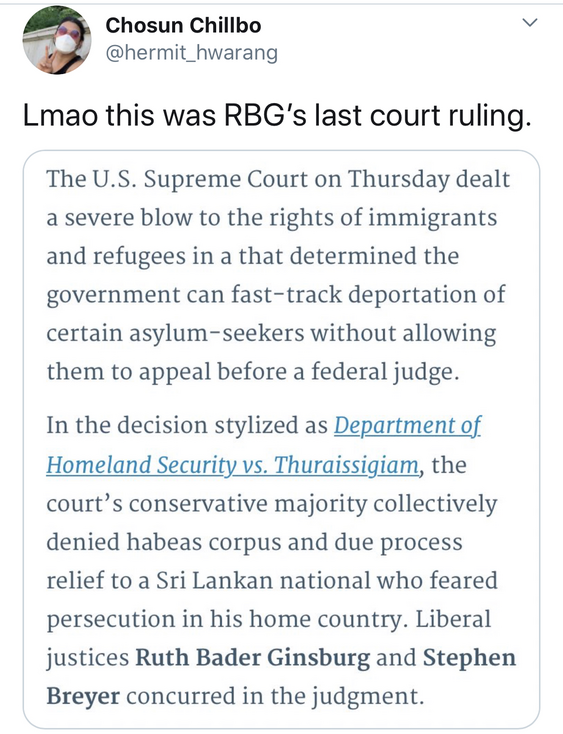Click the bold Stephen name
Image resolution: width=563 pixels, height=734 pixels.
click(x=469, y=658)
